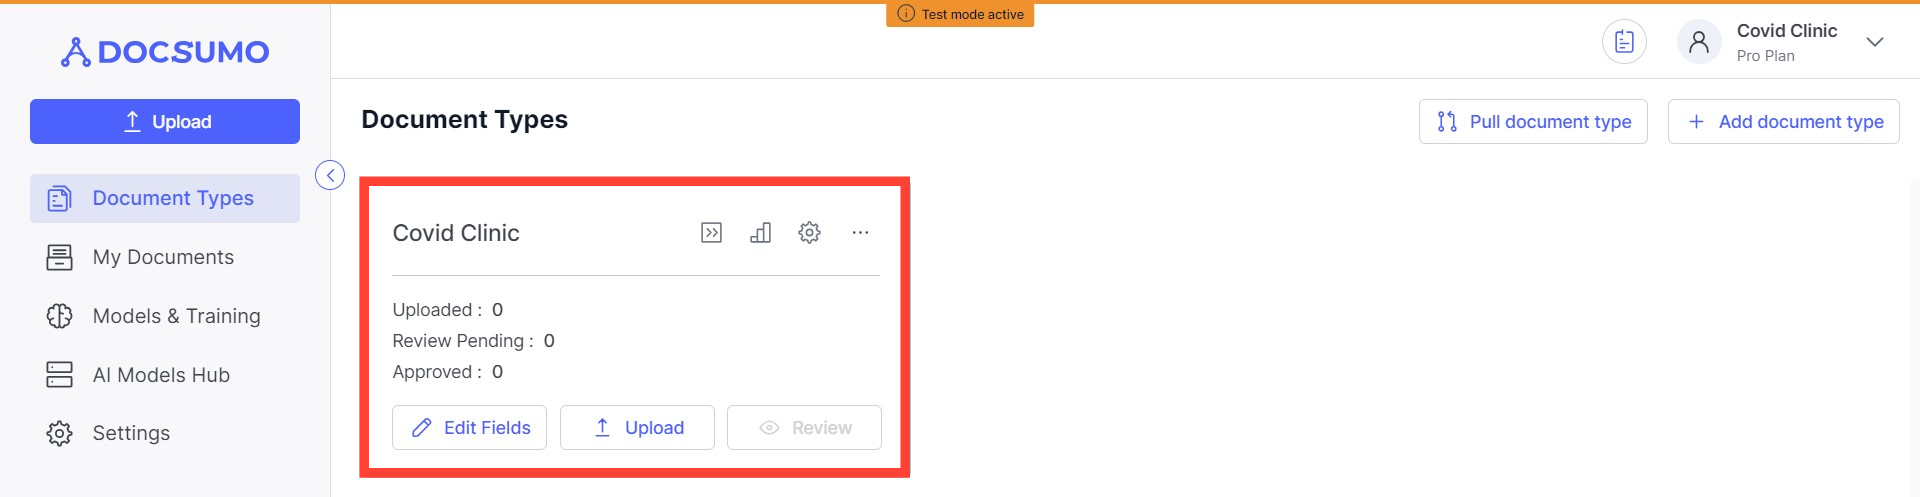Viewport: 1920px width, 497px height.
Task: Click the 'Pro Plan' label in header
Action: tap(1766, 56)
